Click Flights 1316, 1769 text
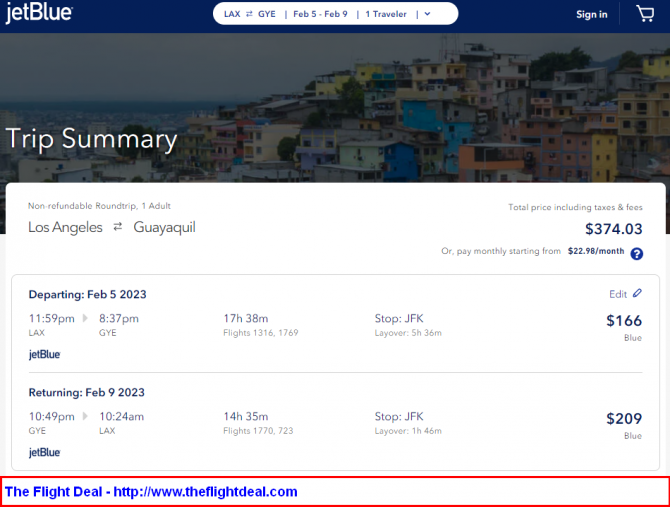 point(261,333)
